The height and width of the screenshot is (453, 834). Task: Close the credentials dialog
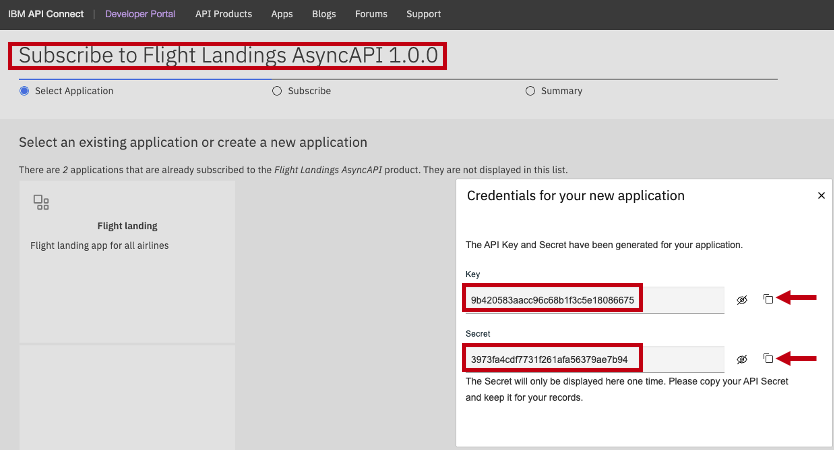point(821,196)
